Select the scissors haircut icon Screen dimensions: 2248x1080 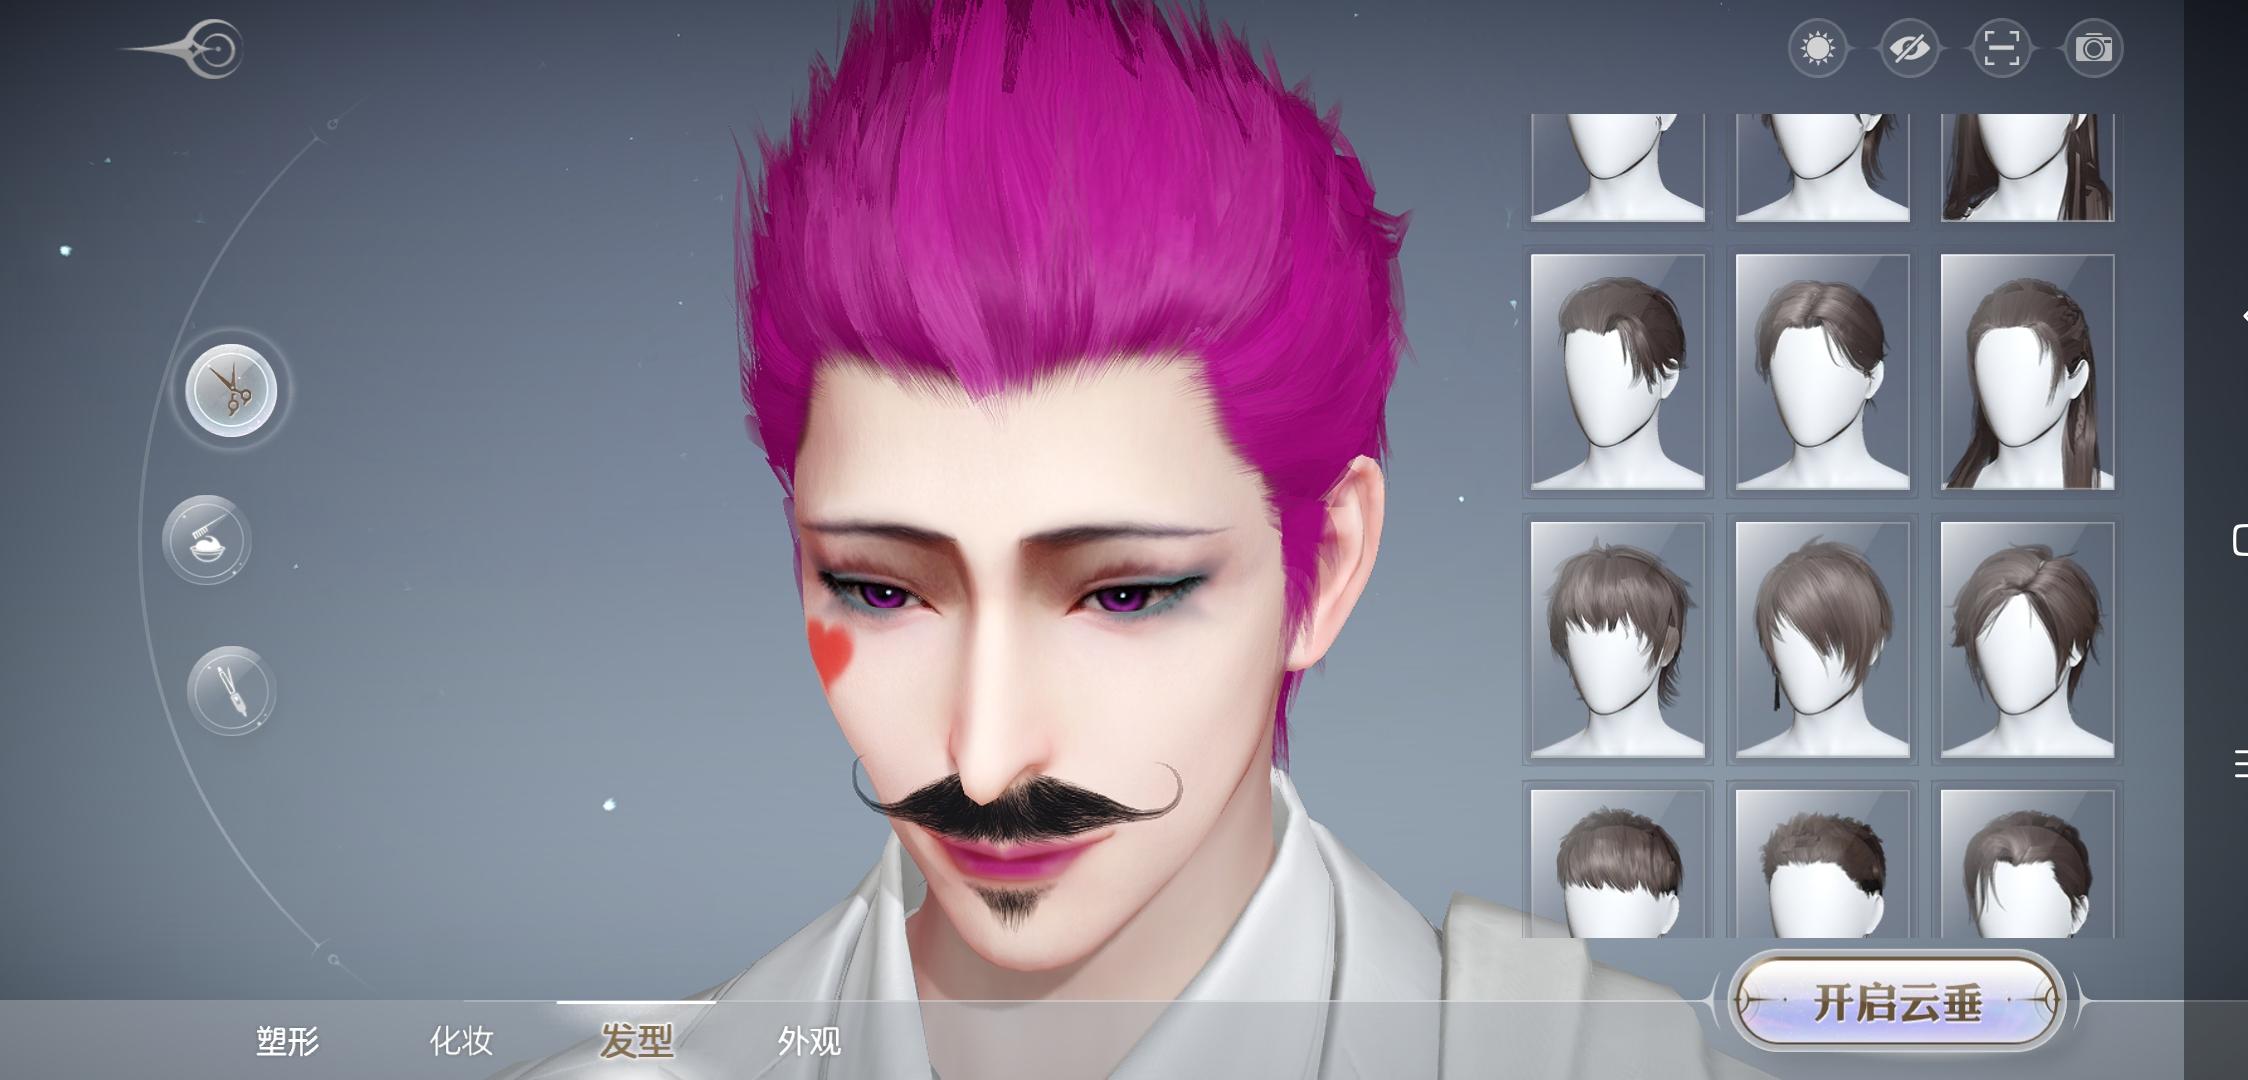click(231, 390)
